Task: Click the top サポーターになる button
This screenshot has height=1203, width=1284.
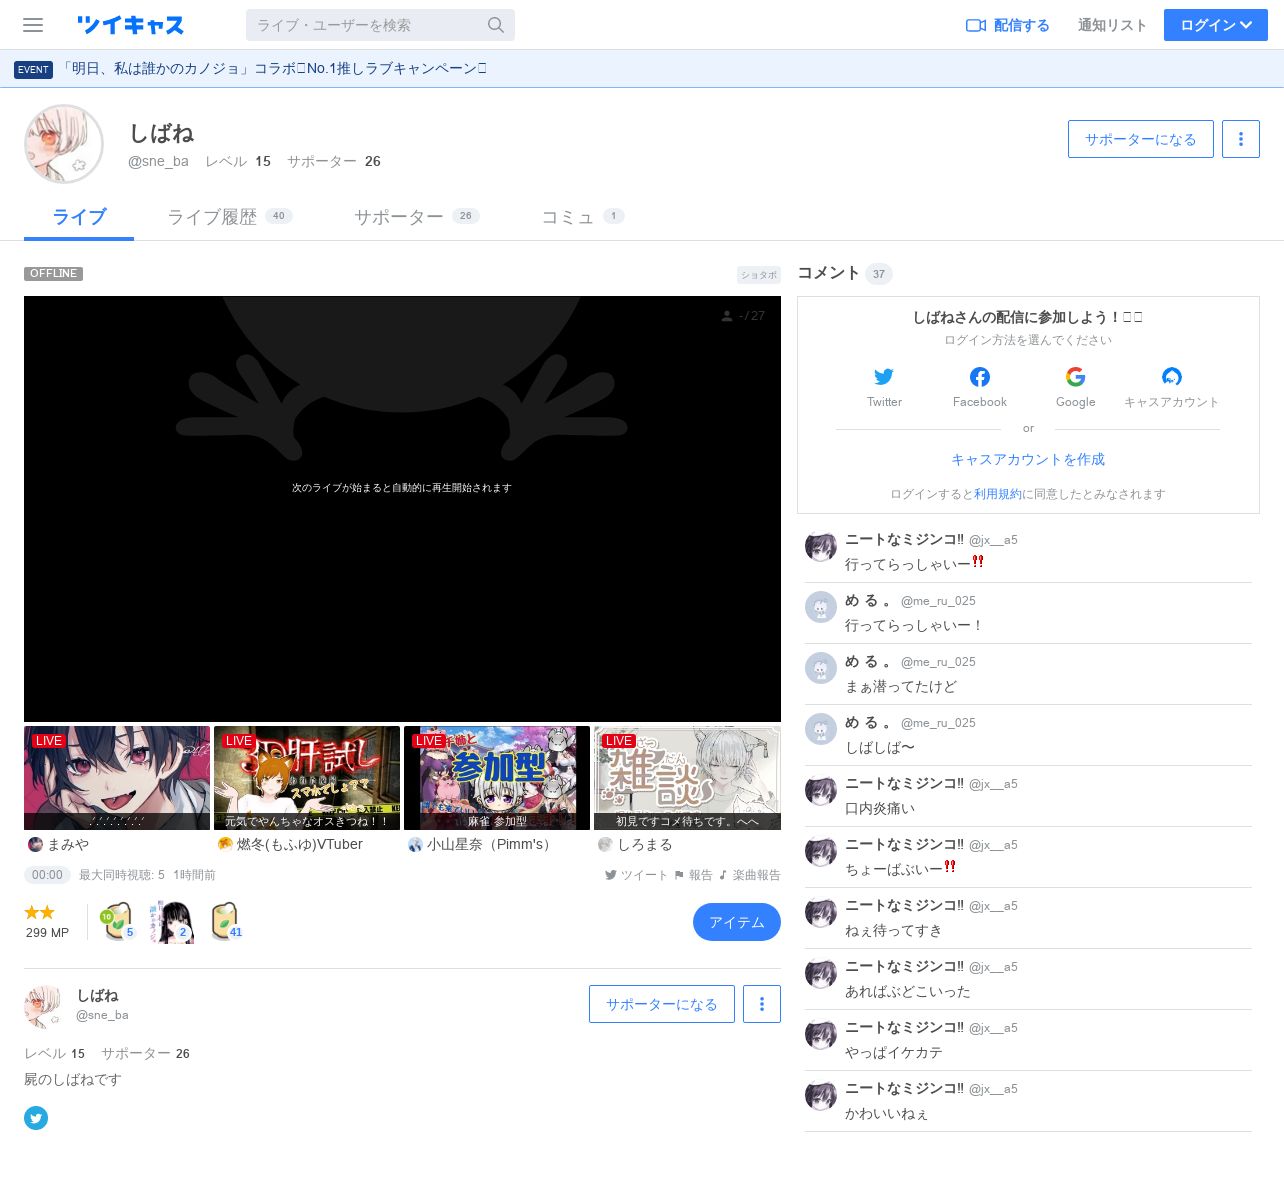Action: [x=1141, y=139]
